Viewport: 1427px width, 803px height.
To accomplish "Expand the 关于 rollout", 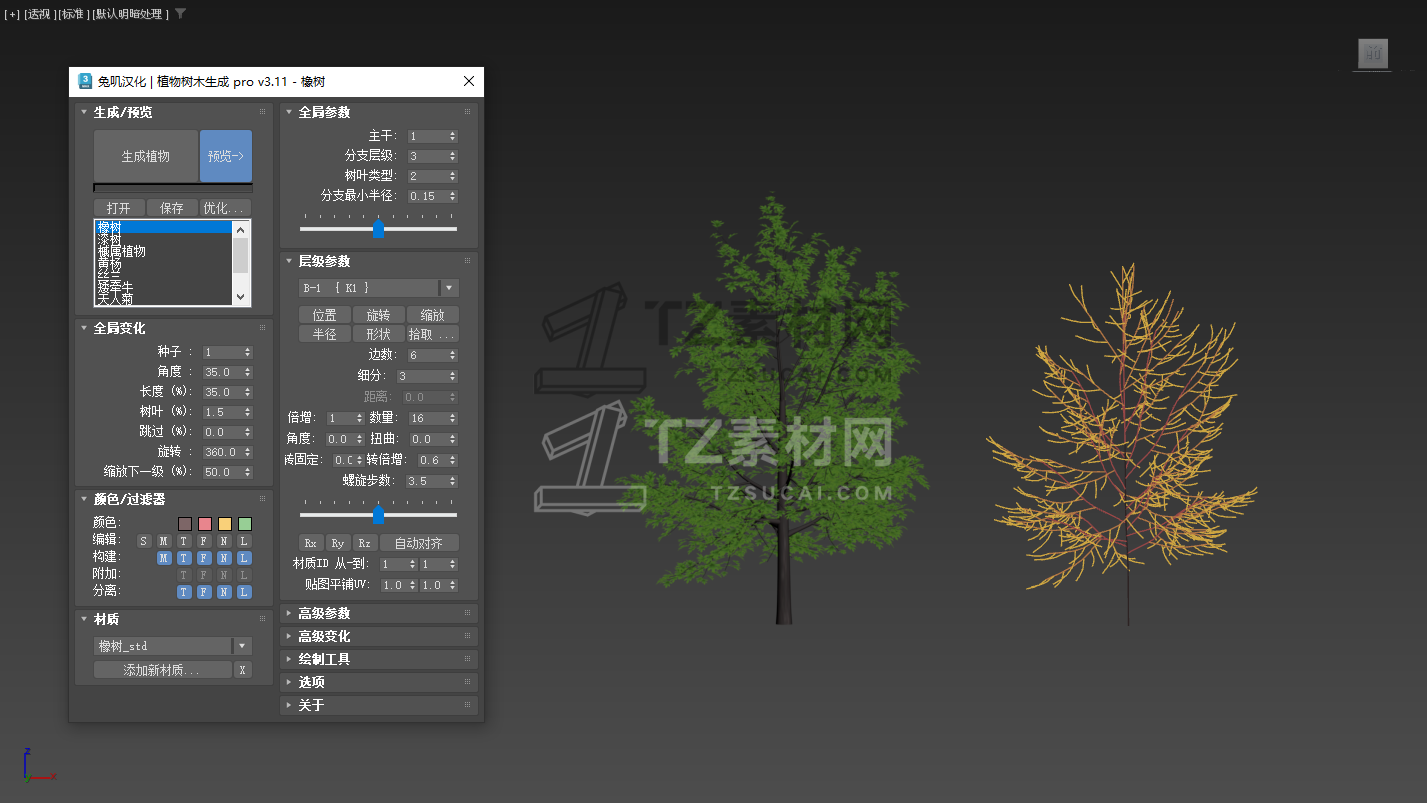I will pos(379,705).
